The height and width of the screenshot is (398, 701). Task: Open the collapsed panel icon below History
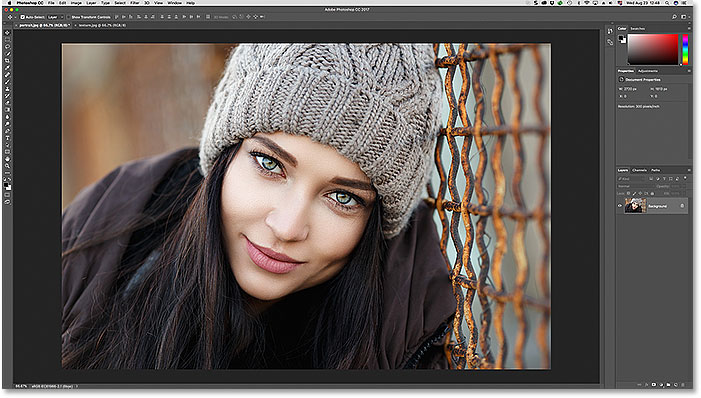[610, 42]
